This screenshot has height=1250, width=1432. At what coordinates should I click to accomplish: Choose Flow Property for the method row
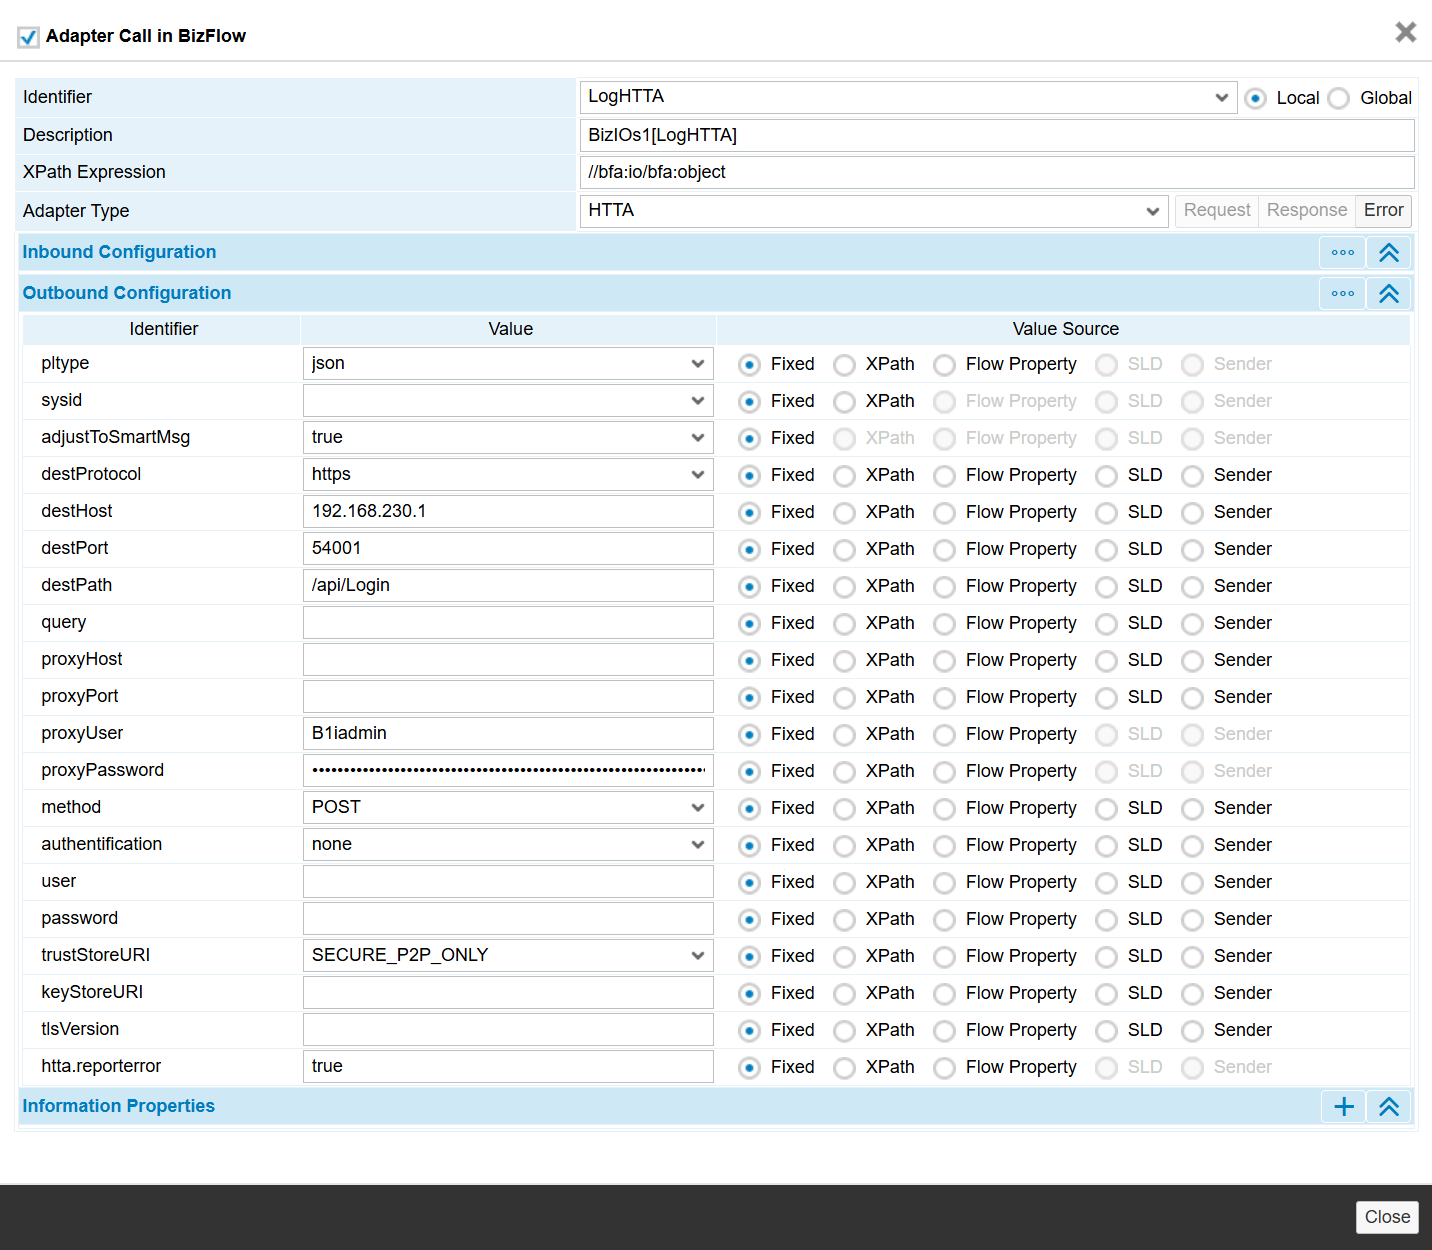944,809
